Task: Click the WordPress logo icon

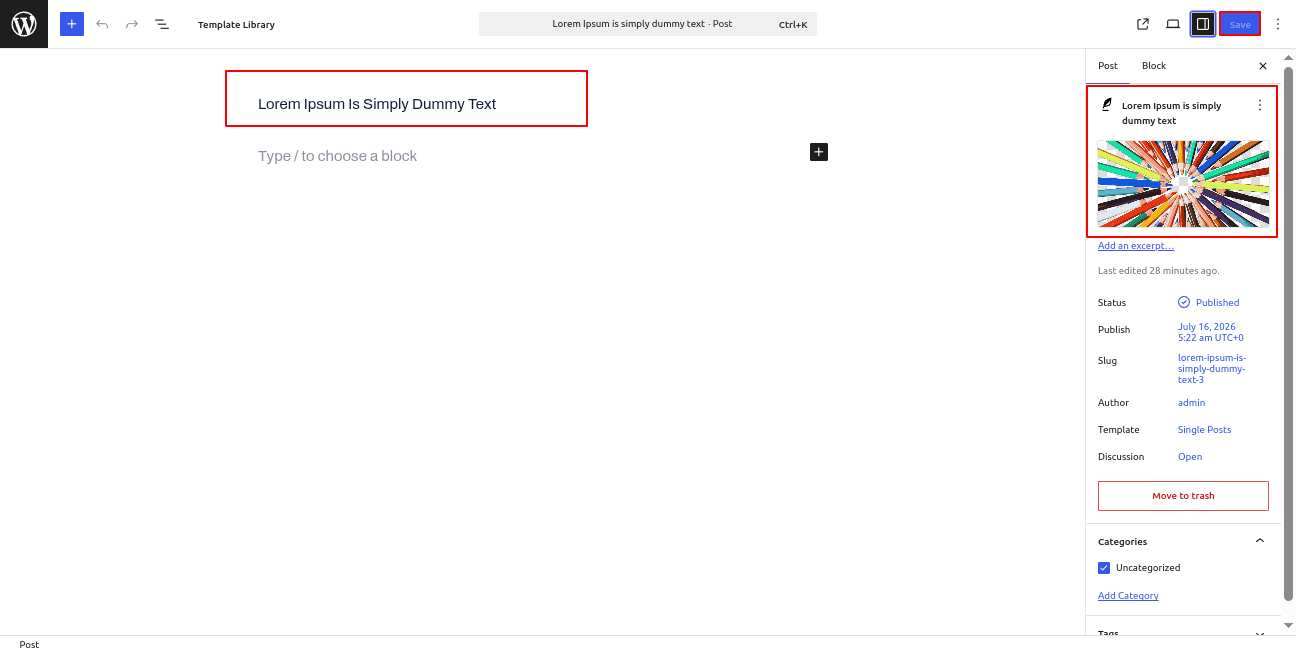Action: click(x=24, y=24)
